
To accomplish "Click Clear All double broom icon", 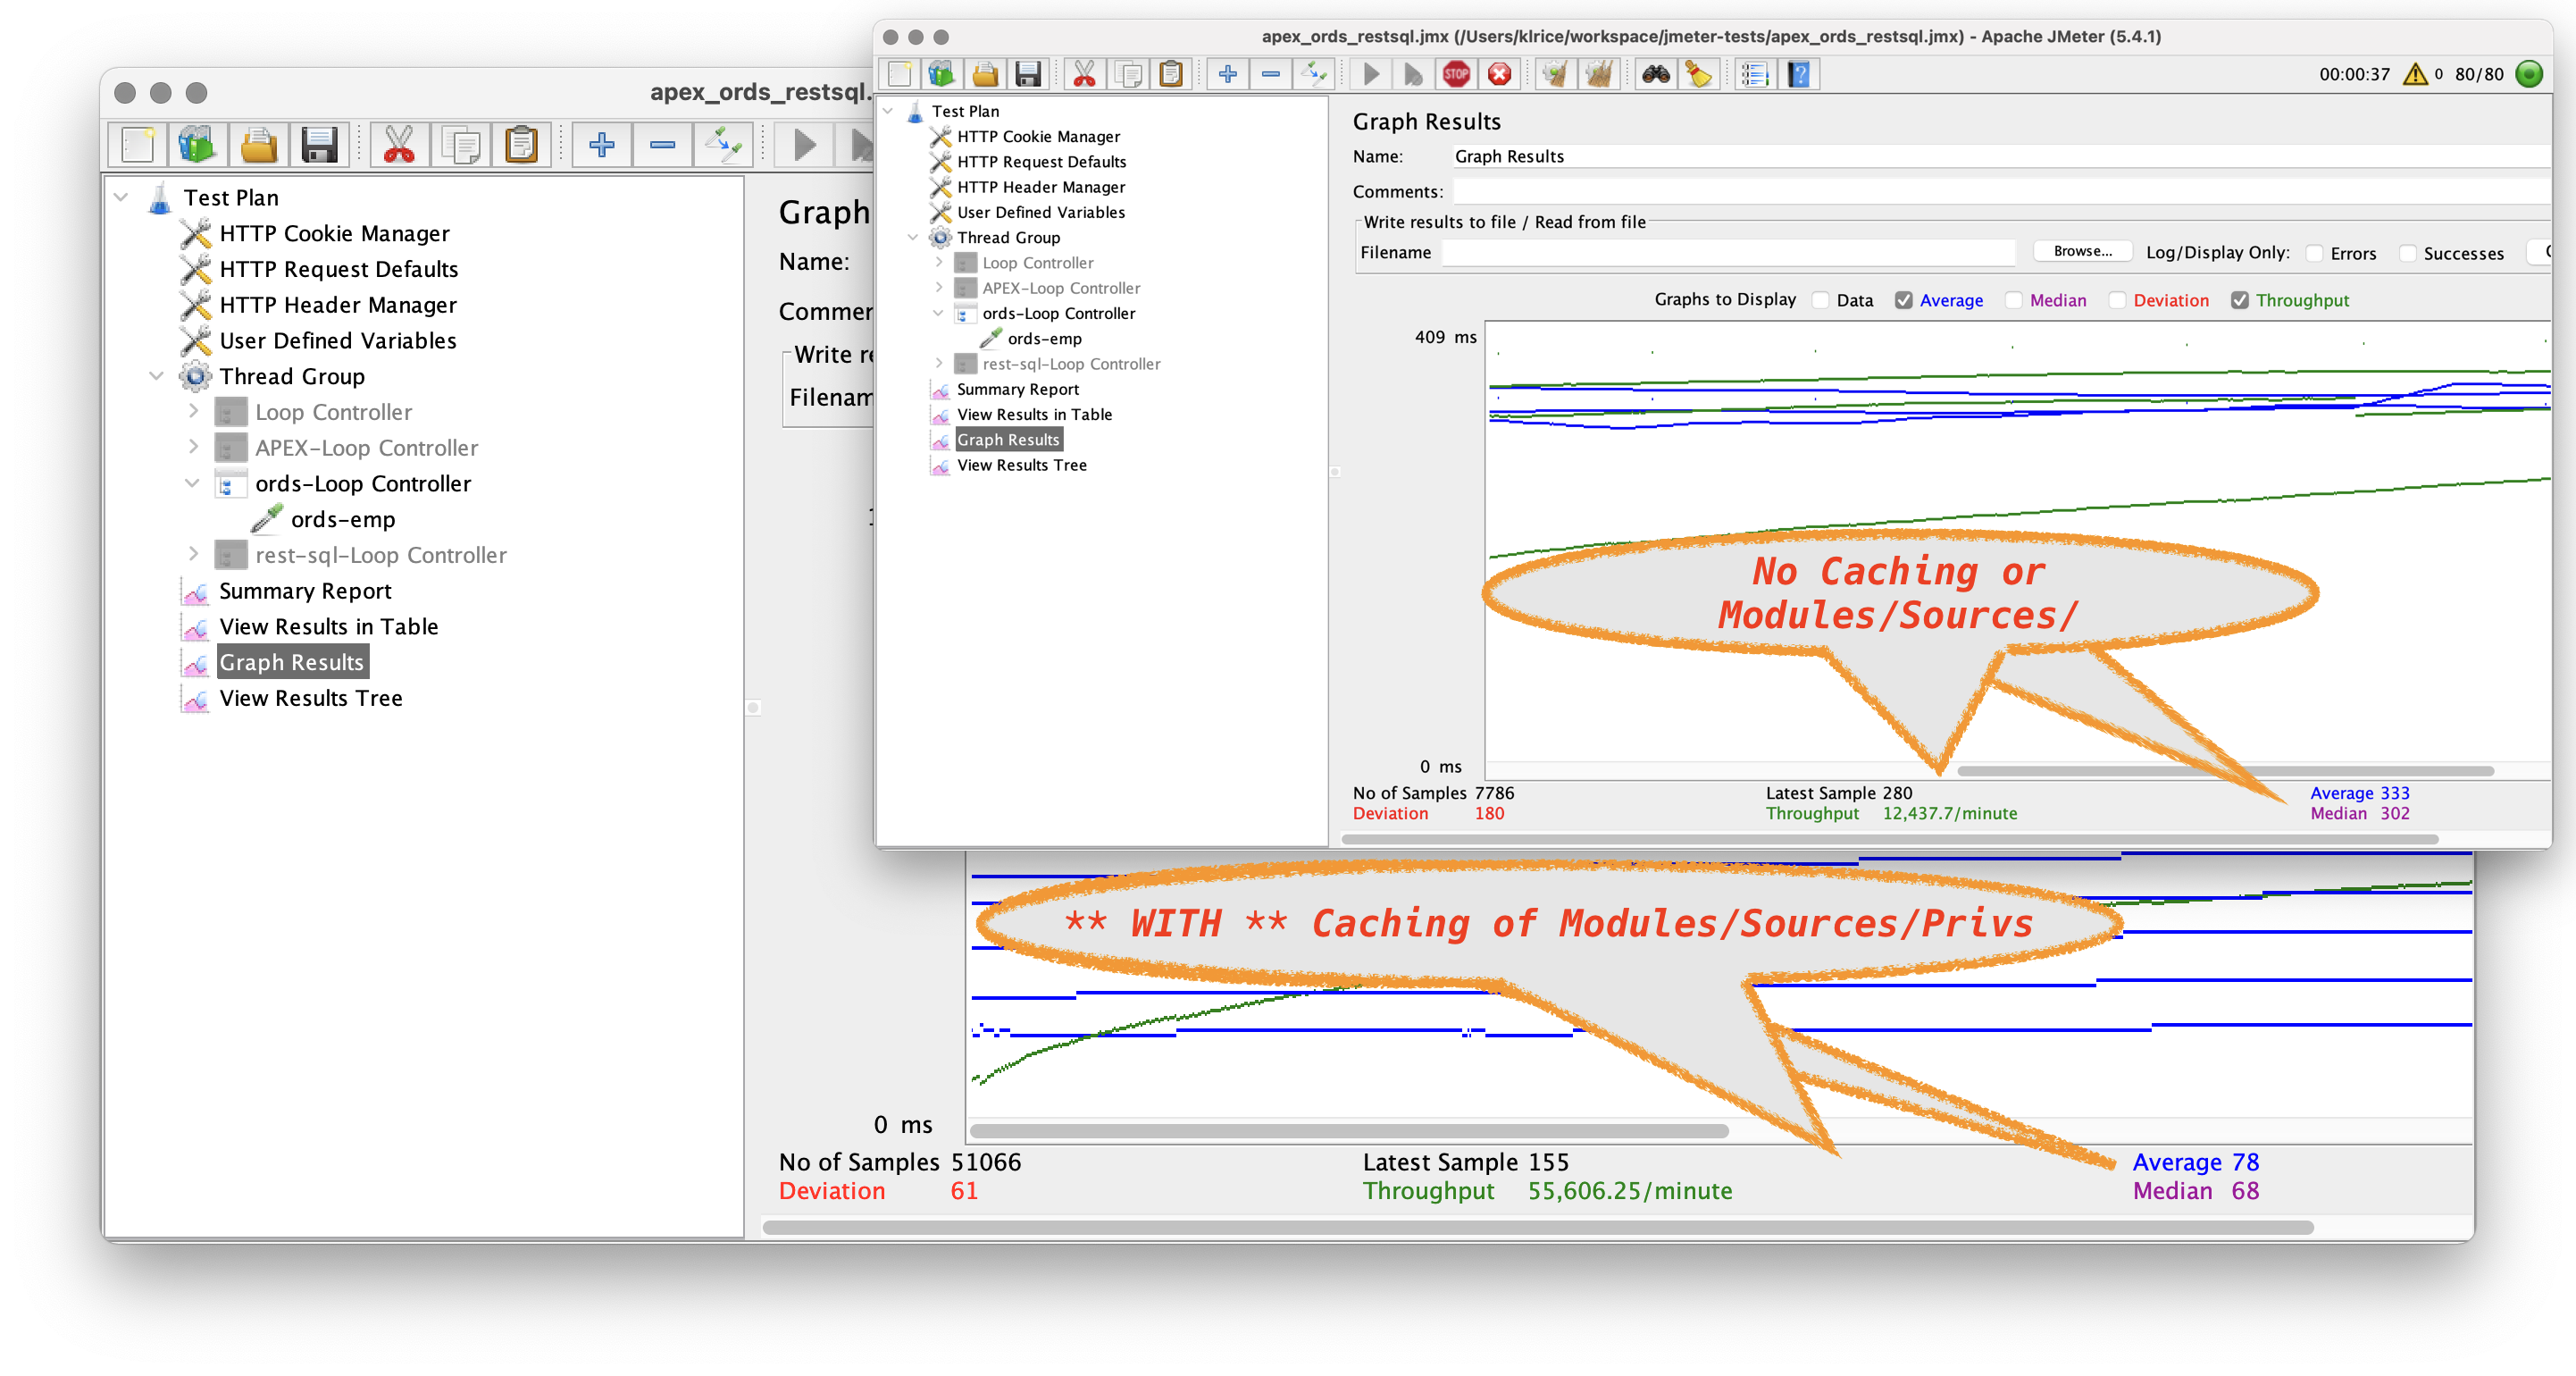I will pos(1599,74).
